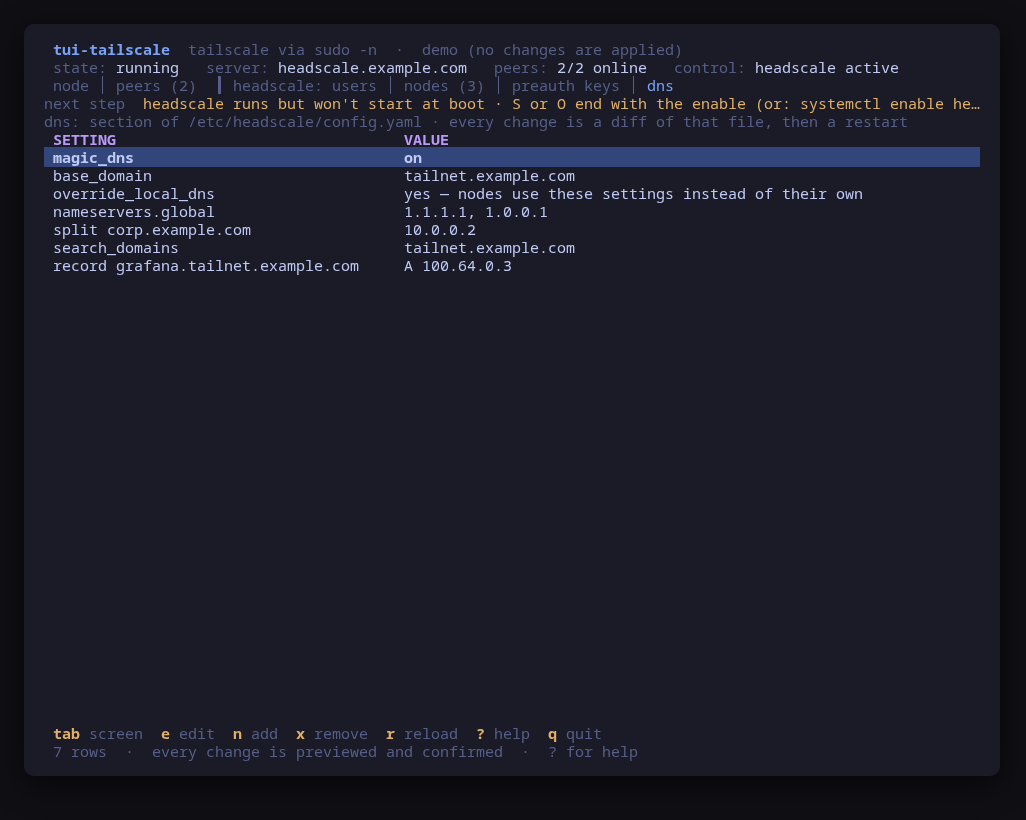Click the nameserver value 1.1.1.1, 1.0.0.1
Screen dimensions: 1026x820
476,212
